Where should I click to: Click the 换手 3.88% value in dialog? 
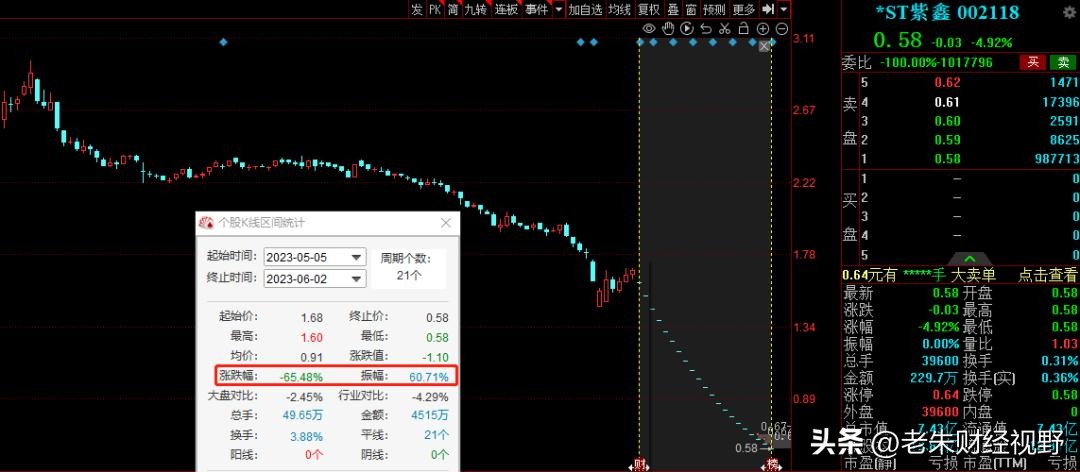(306, 435)
